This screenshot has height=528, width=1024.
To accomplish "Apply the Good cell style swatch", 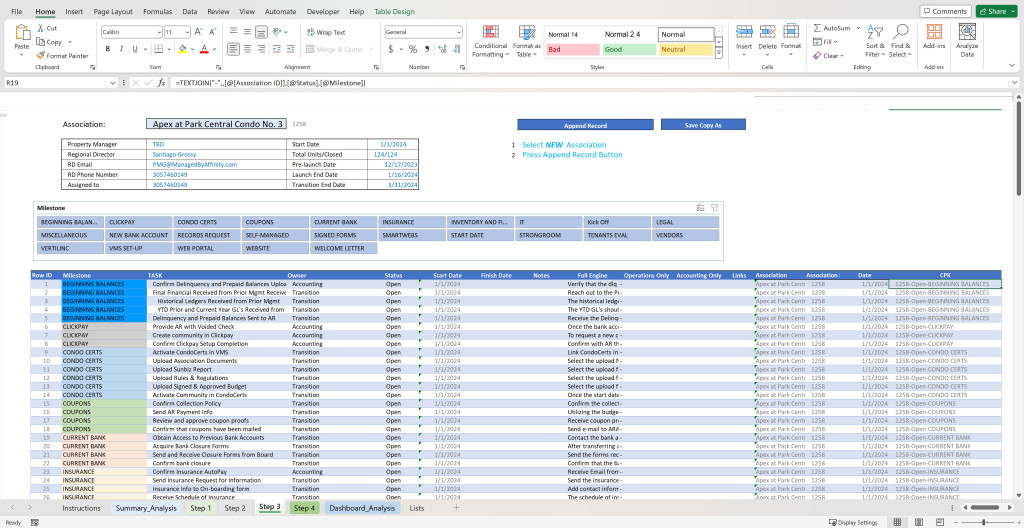I will pyautogui.click(x=629, y=49).
